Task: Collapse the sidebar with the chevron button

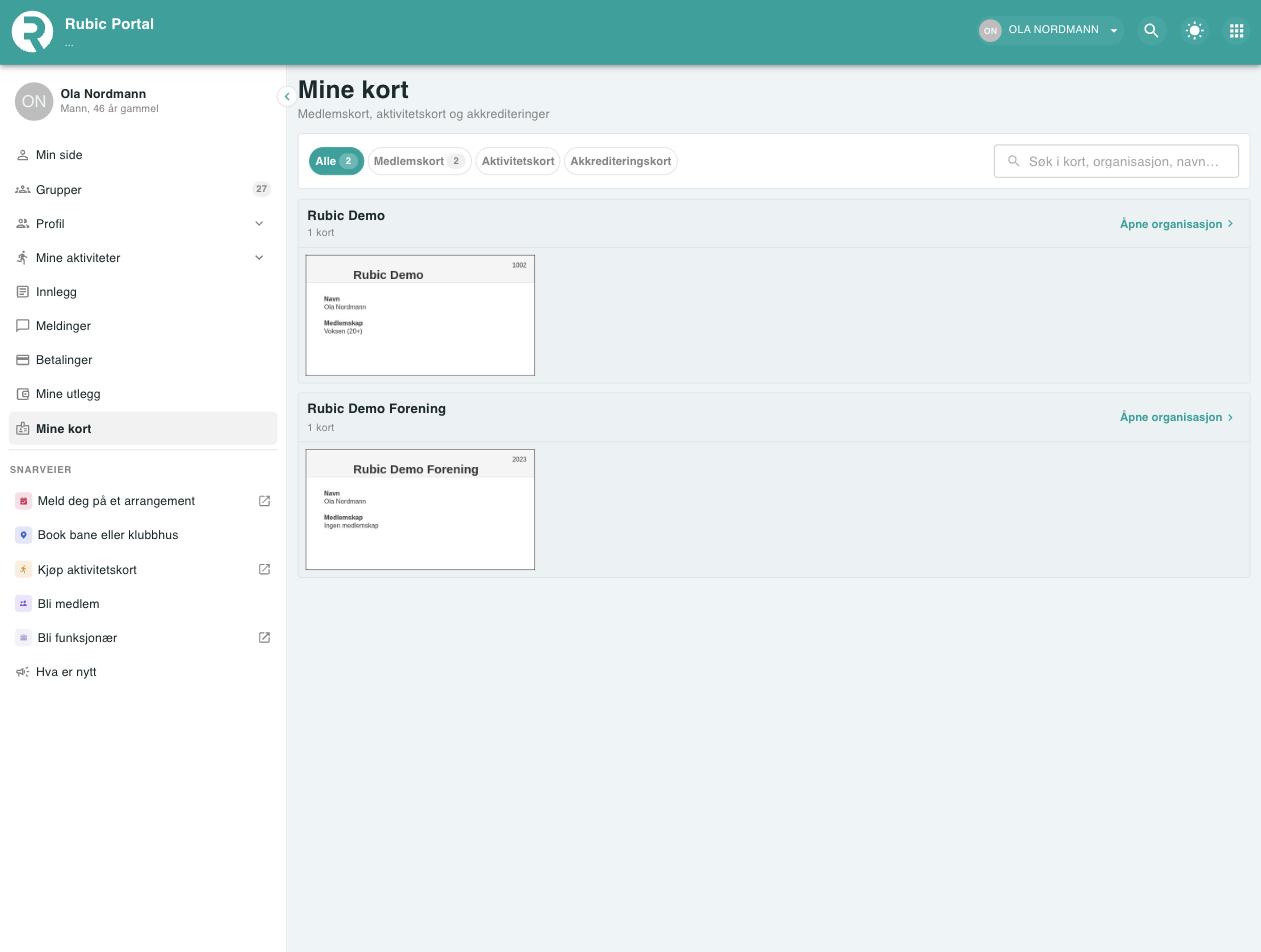Action: pos(287,96)
